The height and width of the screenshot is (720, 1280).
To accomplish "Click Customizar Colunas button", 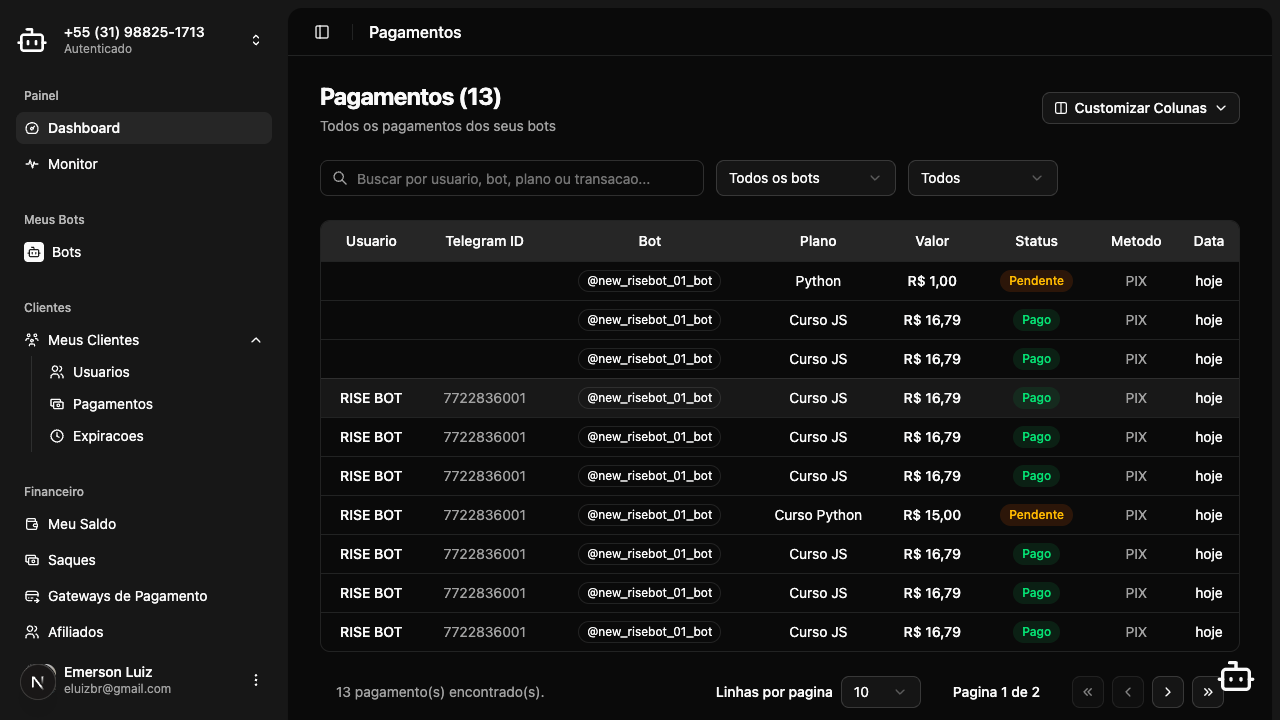I will (1141, 108).
